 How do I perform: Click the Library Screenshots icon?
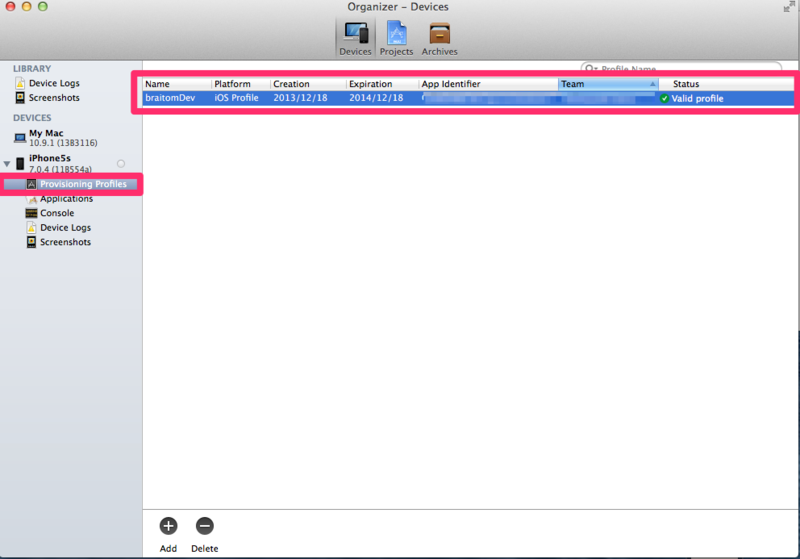point(20,97)
